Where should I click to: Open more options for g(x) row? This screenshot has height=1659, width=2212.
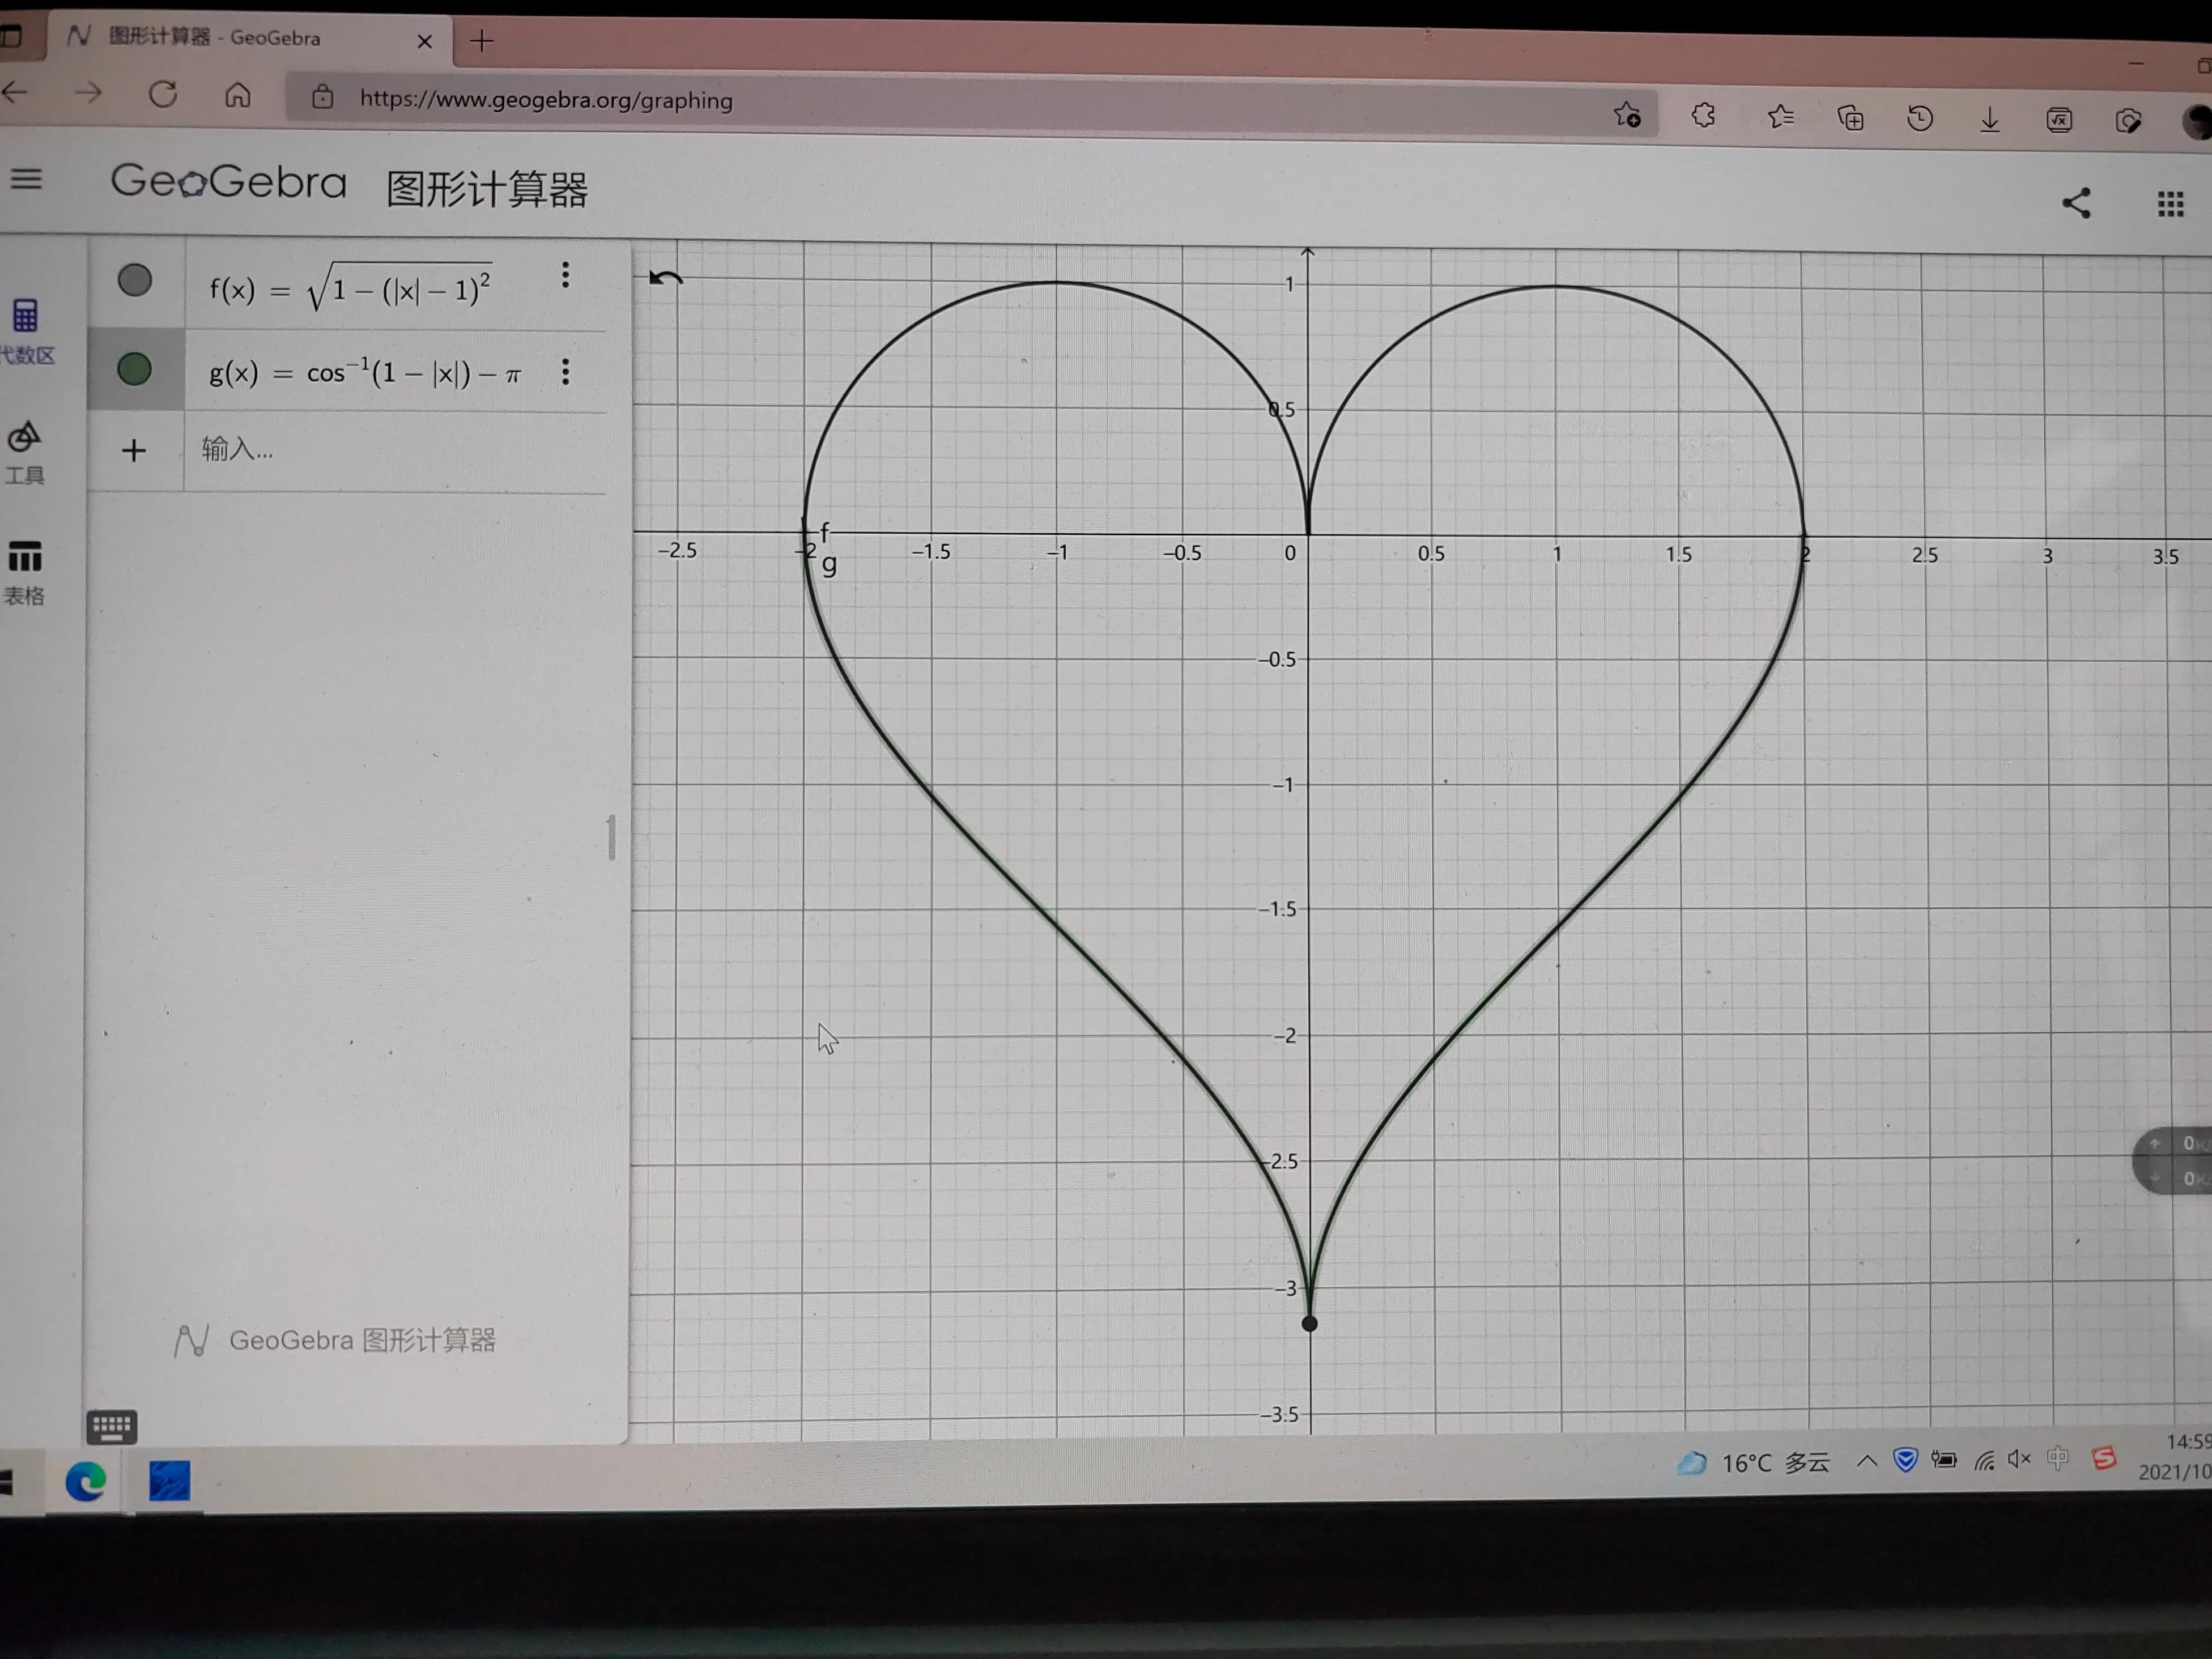pyautogui.click(x=566, y=372)
